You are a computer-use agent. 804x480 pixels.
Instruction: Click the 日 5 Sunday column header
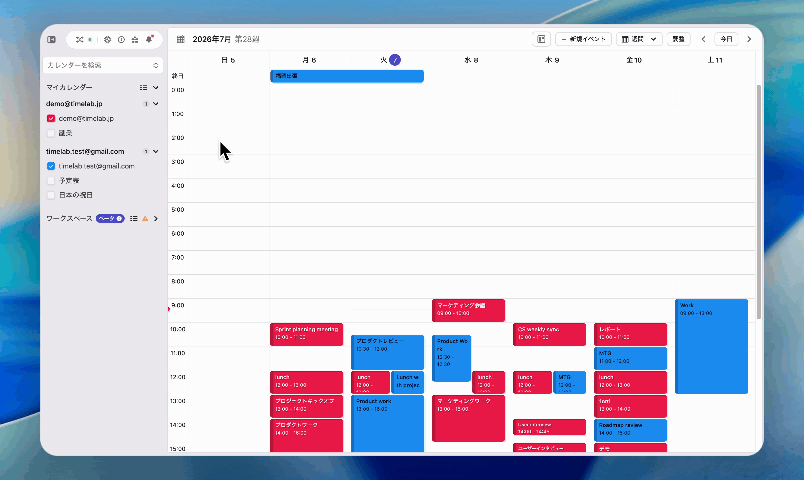tap(228, 60)
